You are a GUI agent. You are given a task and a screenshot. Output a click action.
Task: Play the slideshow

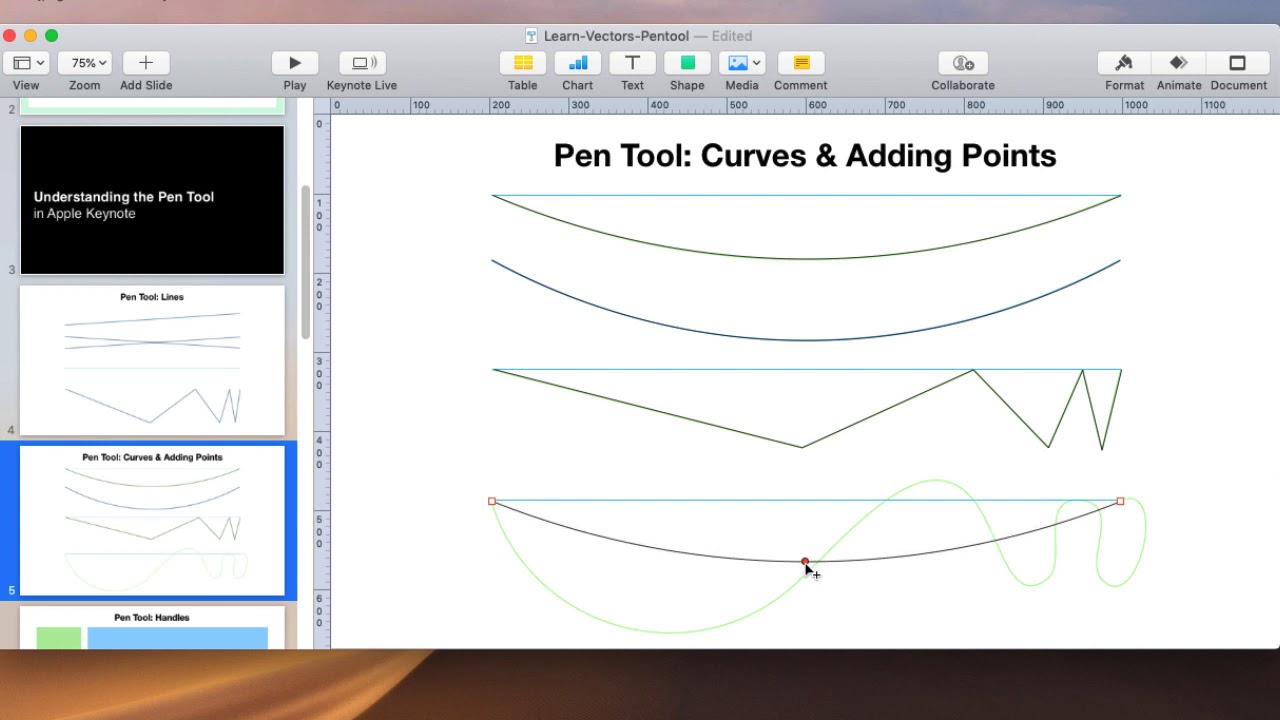[x=294, y=63]
